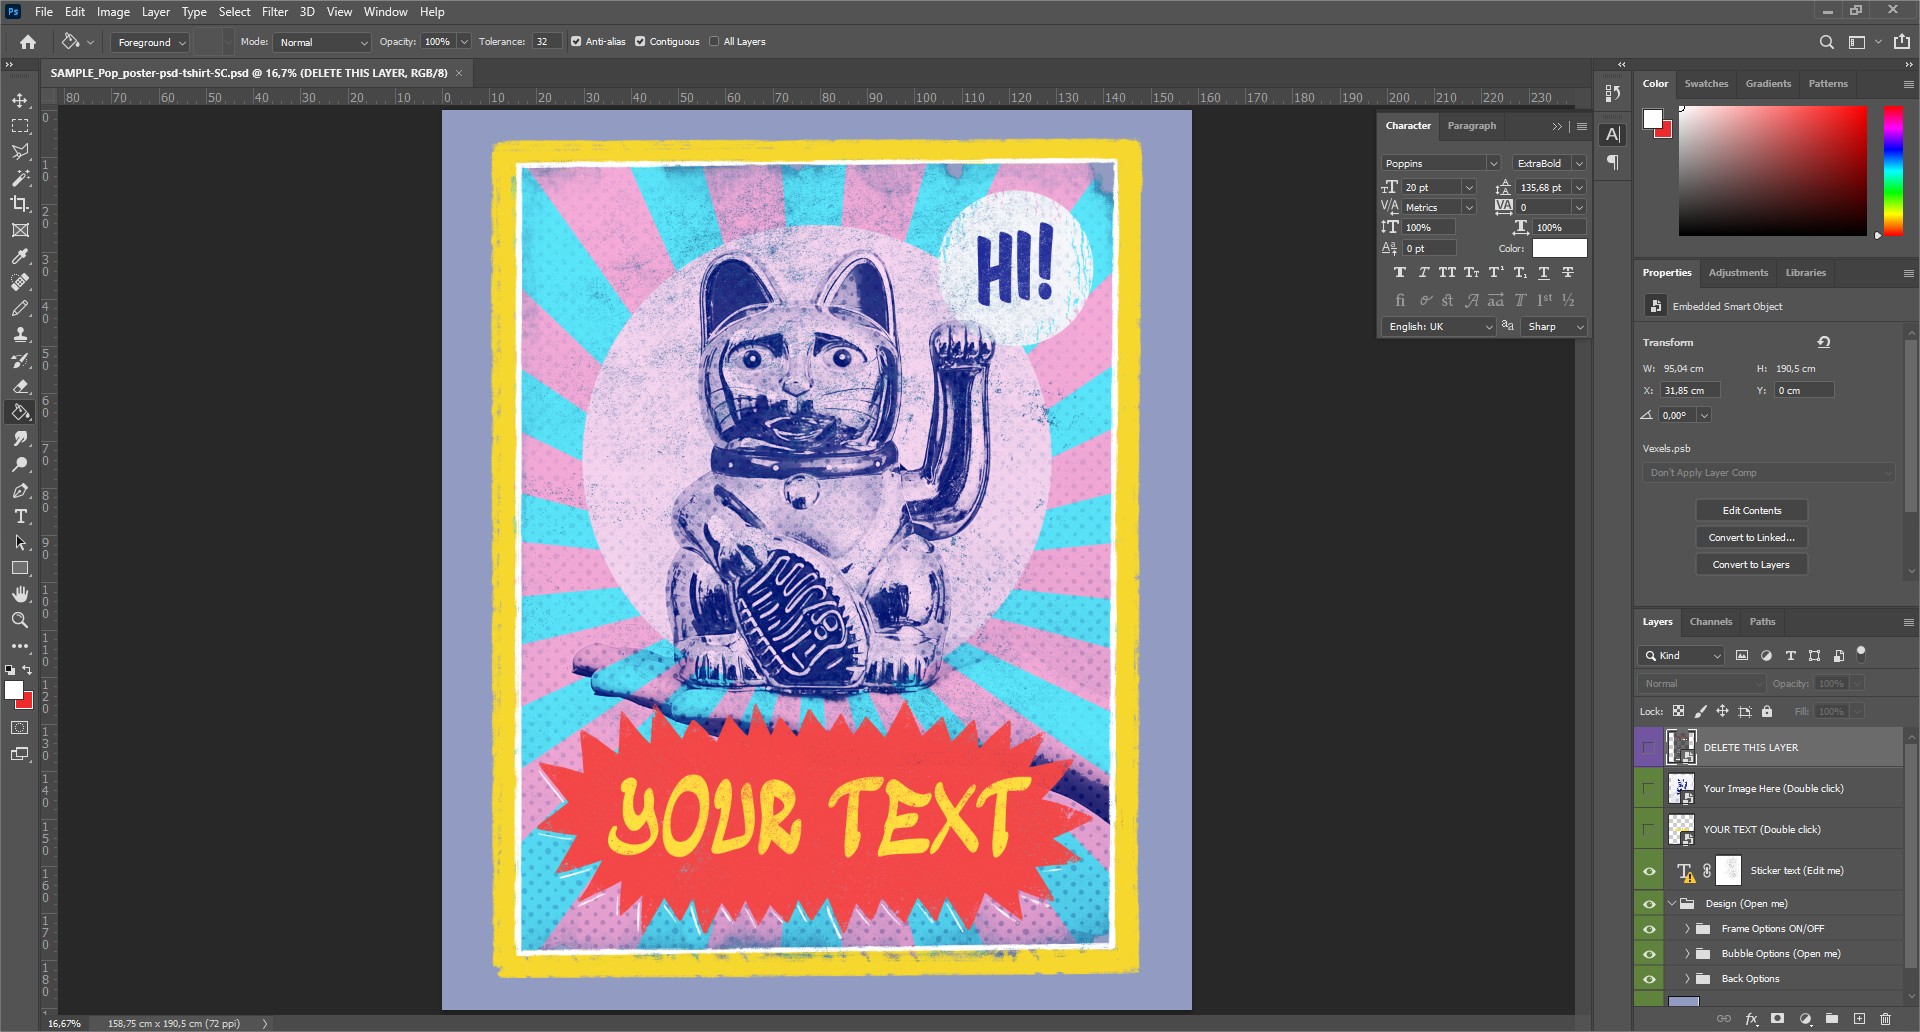Select the Rectangular Marquee tool
The height and width of the screenshot is (1032, 1920).
coord(20,126)
